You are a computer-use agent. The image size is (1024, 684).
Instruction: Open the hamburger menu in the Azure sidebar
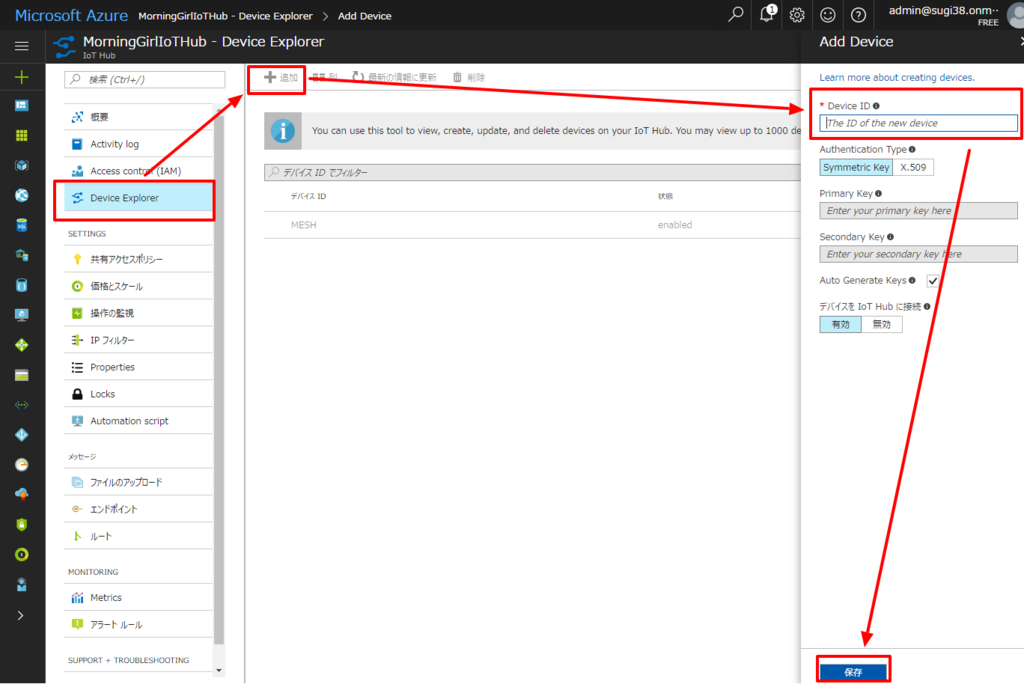(22, 46)
